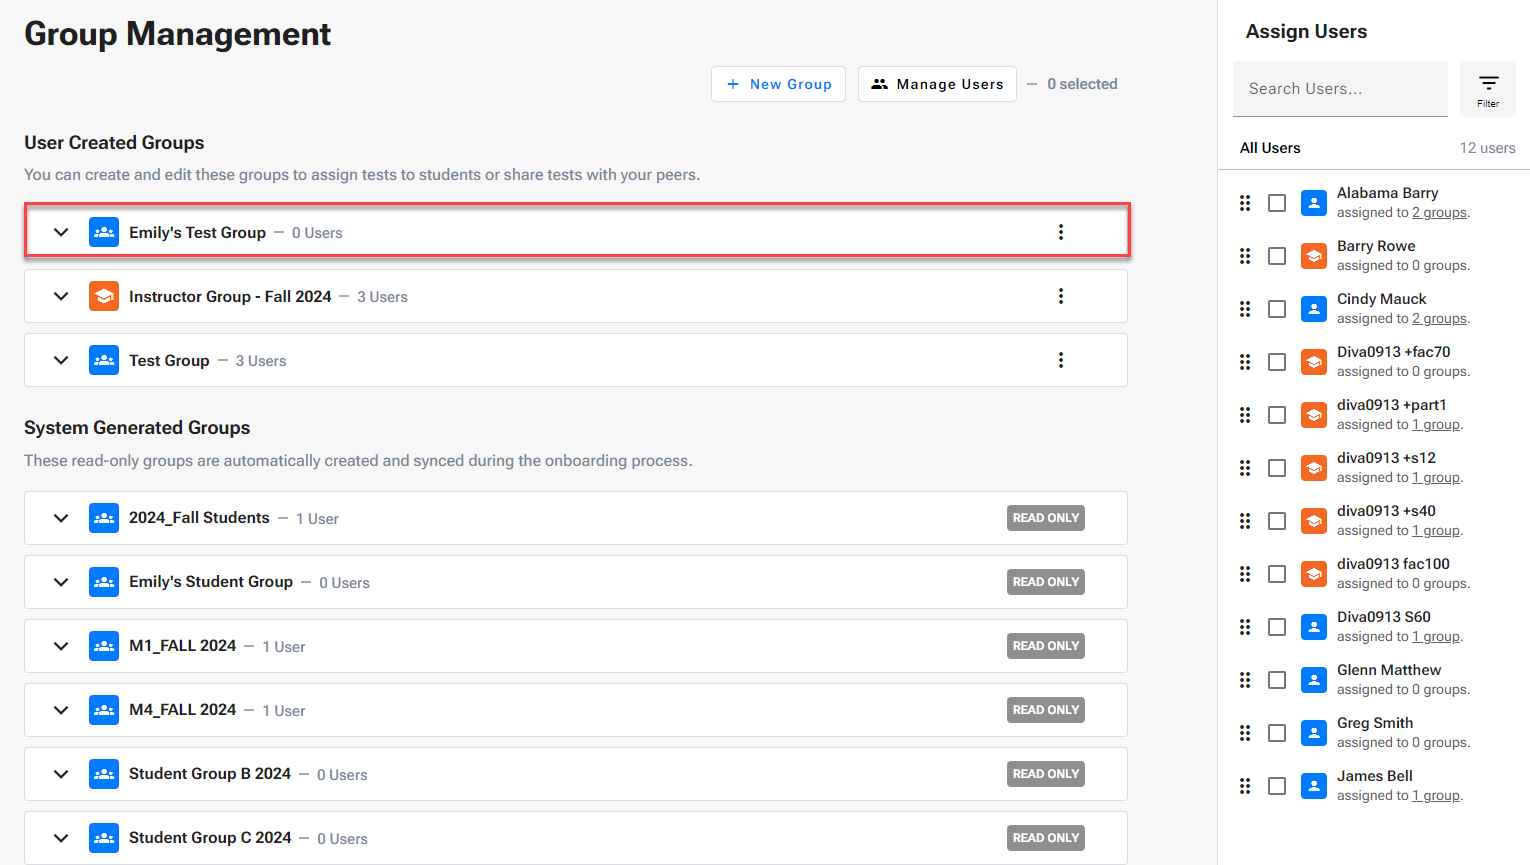Click the Search Users input field
This screenshot has height=865, width=1530.
[1340, 89]
